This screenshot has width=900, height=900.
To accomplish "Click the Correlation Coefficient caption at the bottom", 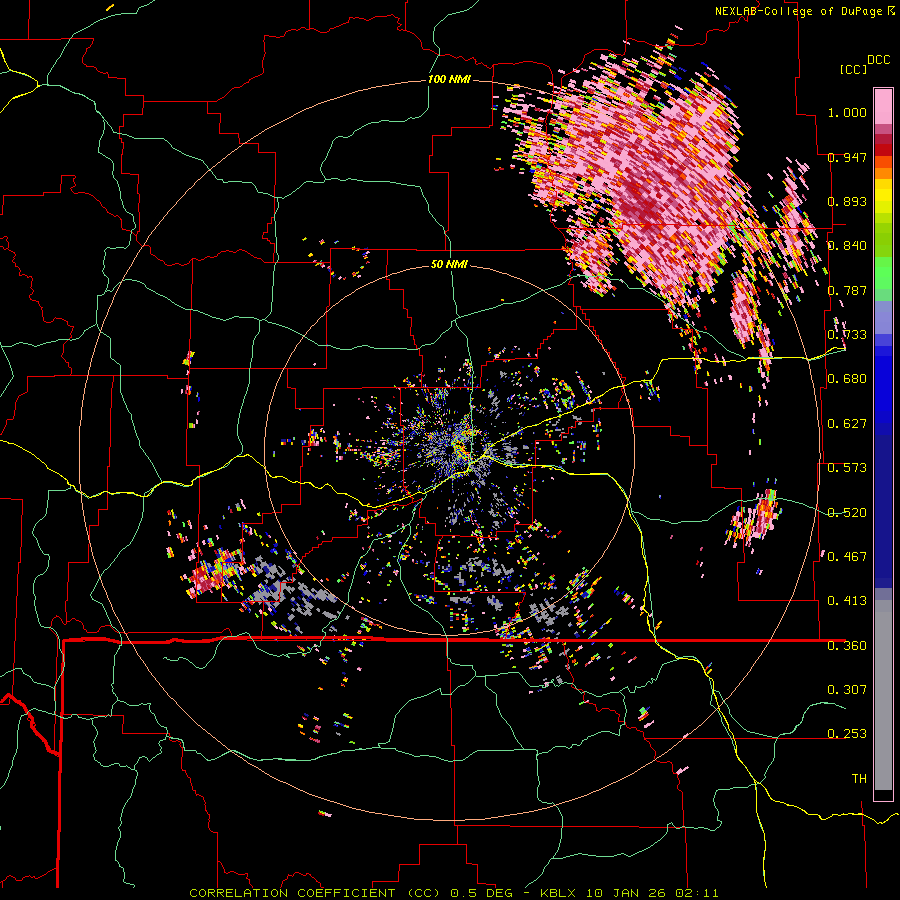I will click(x=453, y=893).
